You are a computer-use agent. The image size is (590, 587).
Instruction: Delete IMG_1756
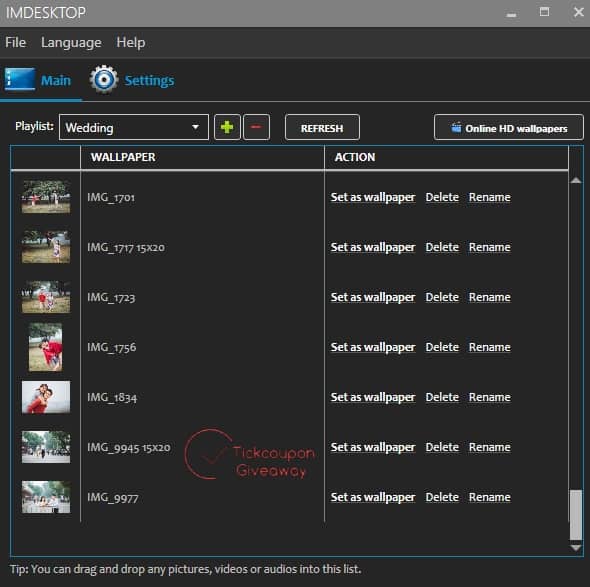[x=442, y=347]
